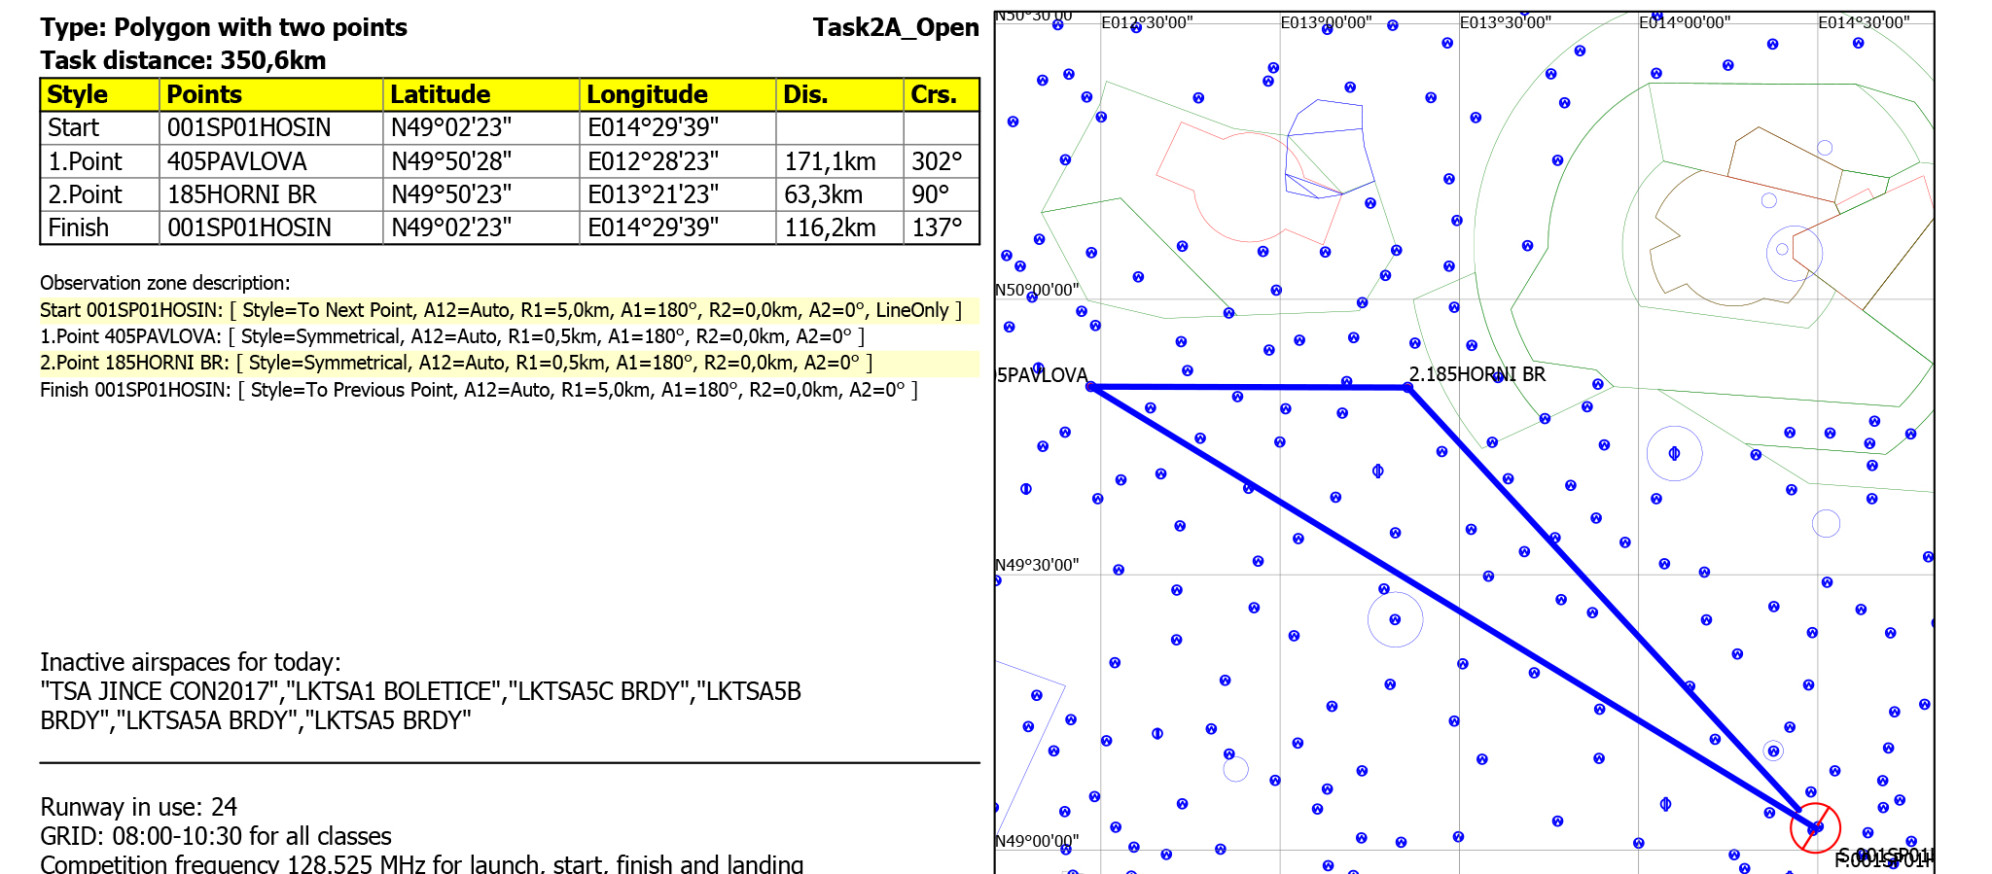Click the N49°30'00" latitude grid label
The height and width of the screenshot is (874, 1992).
[x=1037, y=565]
